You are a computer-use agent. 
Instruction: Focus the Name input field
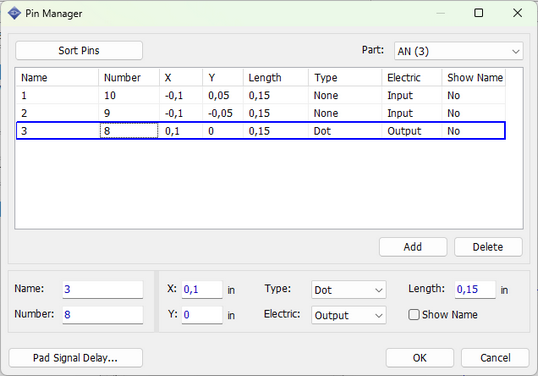[x=103, y=290]
